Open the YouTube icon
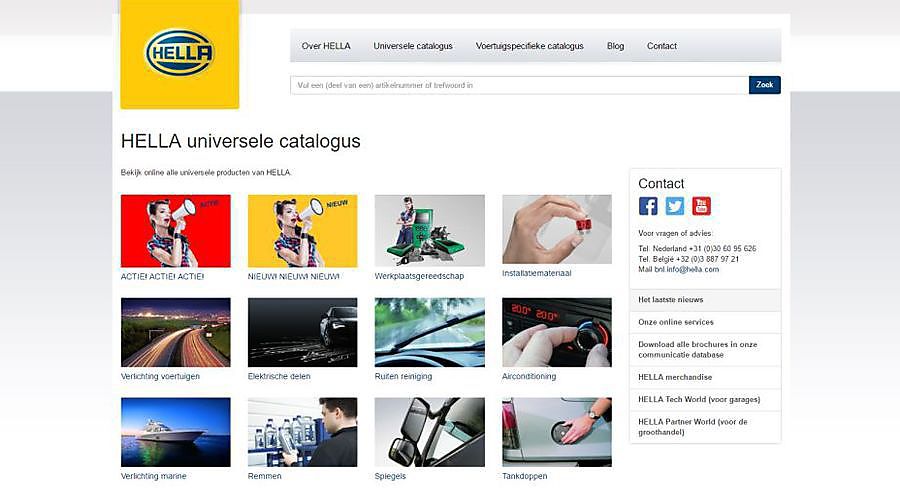Screen dimensions: 900x495 pos(701,206)
